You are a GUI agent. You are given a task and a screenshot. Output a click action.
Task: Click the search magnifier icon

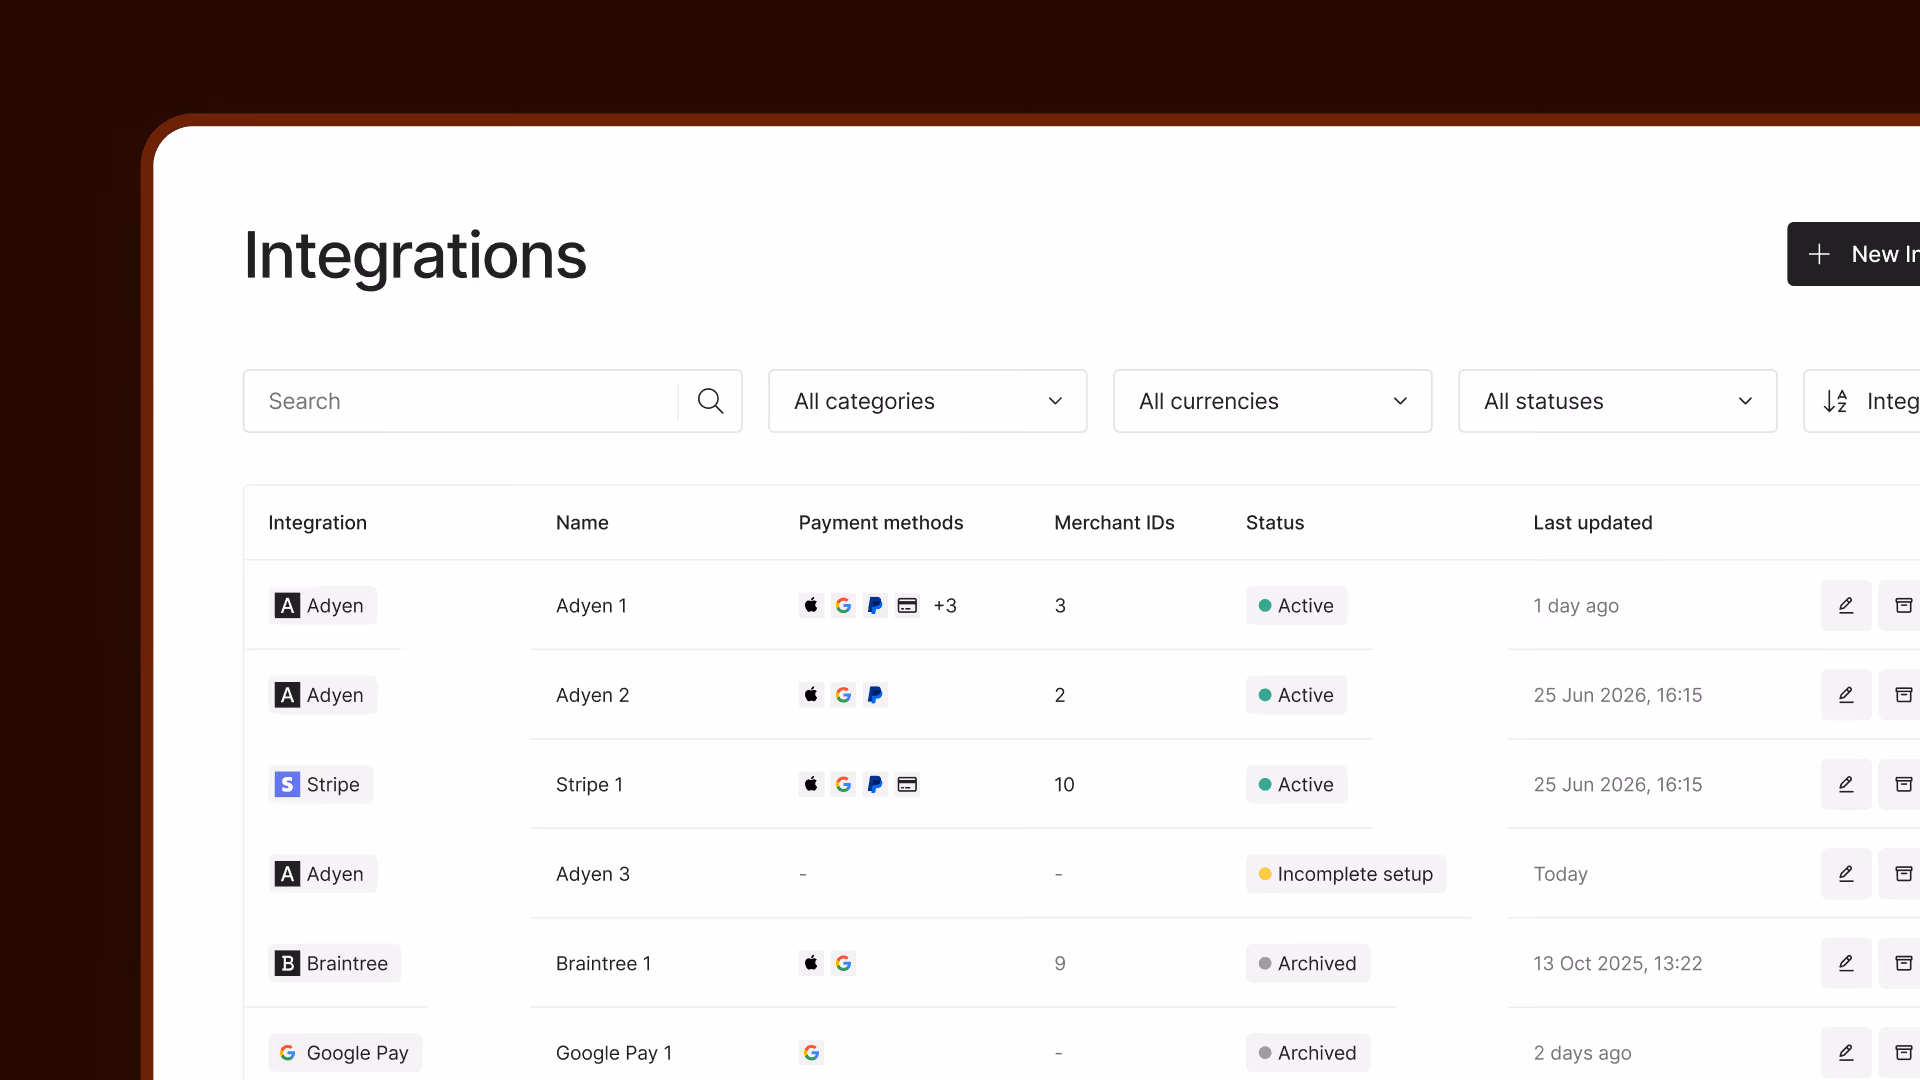click(x=710, y=401)
